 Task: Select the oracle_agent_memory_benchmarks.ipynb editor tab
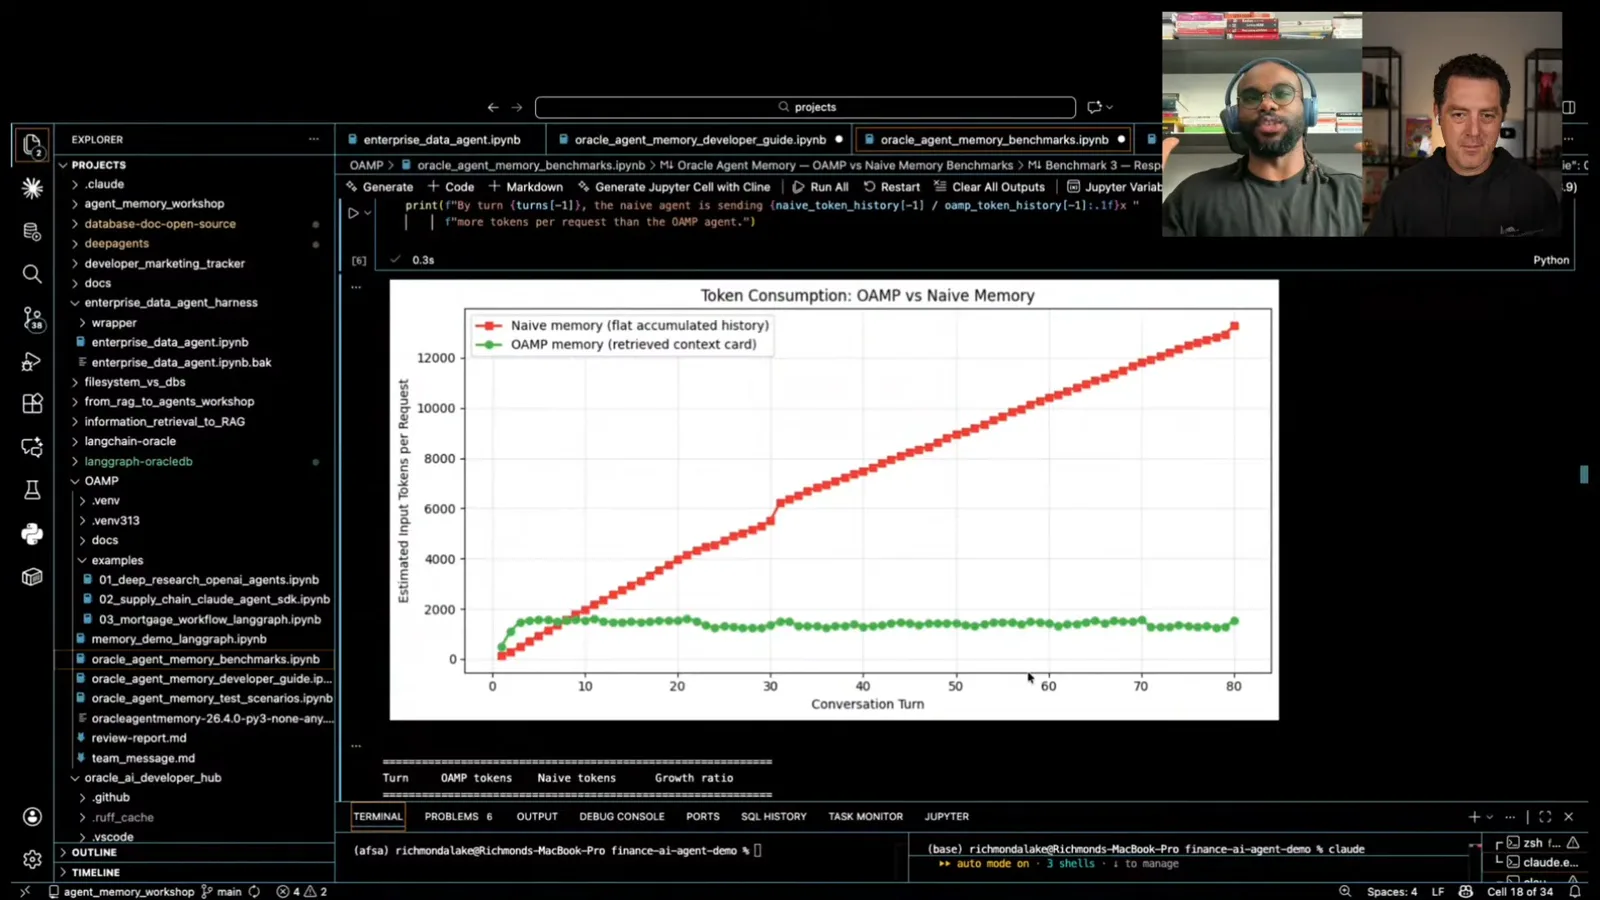[994, 140]
